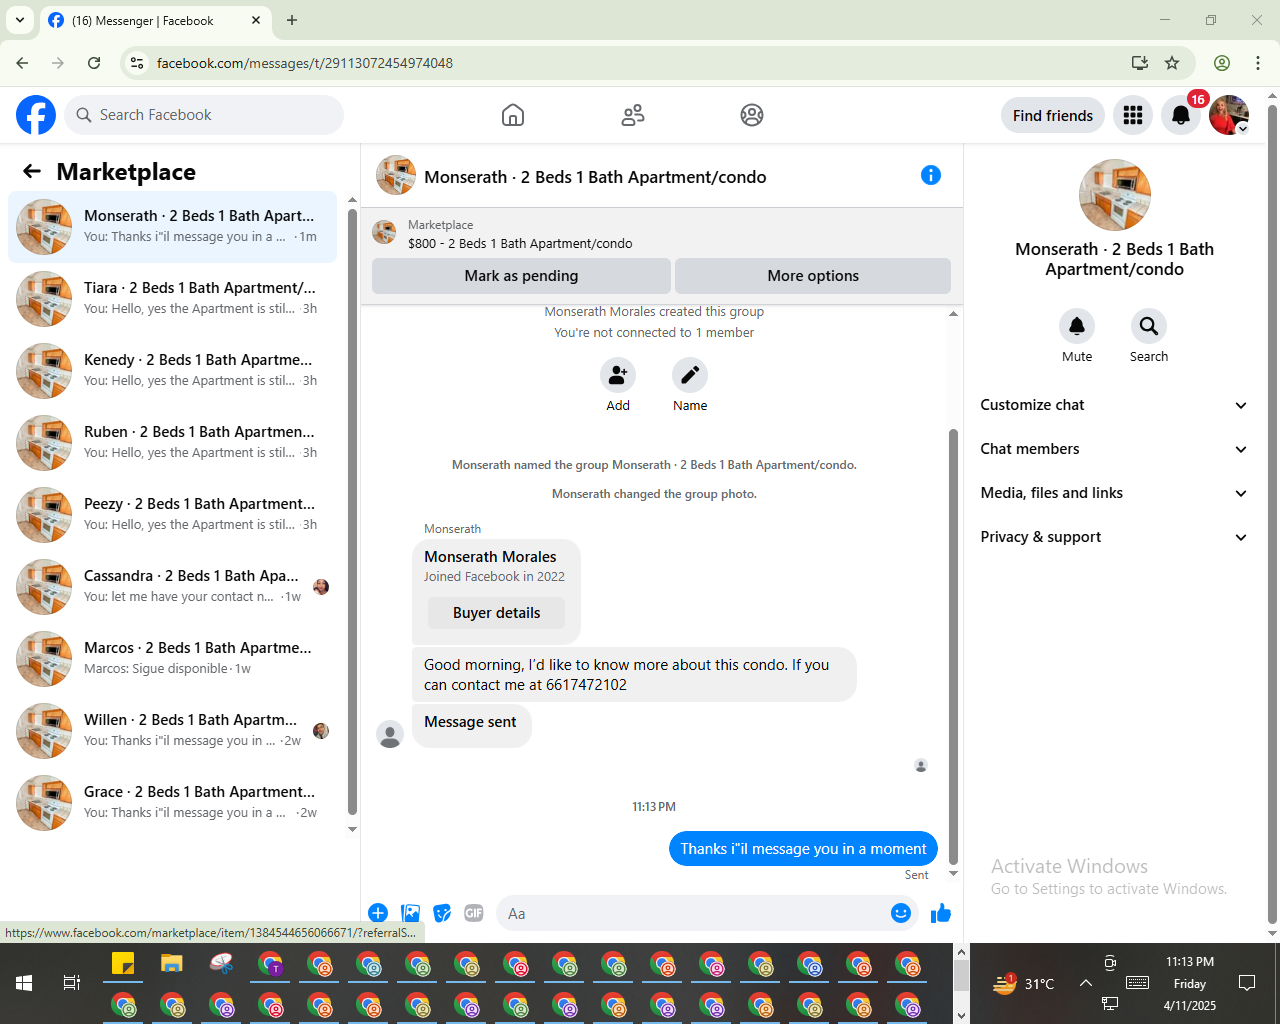Screen dimensions: 1280x1024
Task: Open the emoji picker
Action: pyautogui.click(x=901, y=913)
